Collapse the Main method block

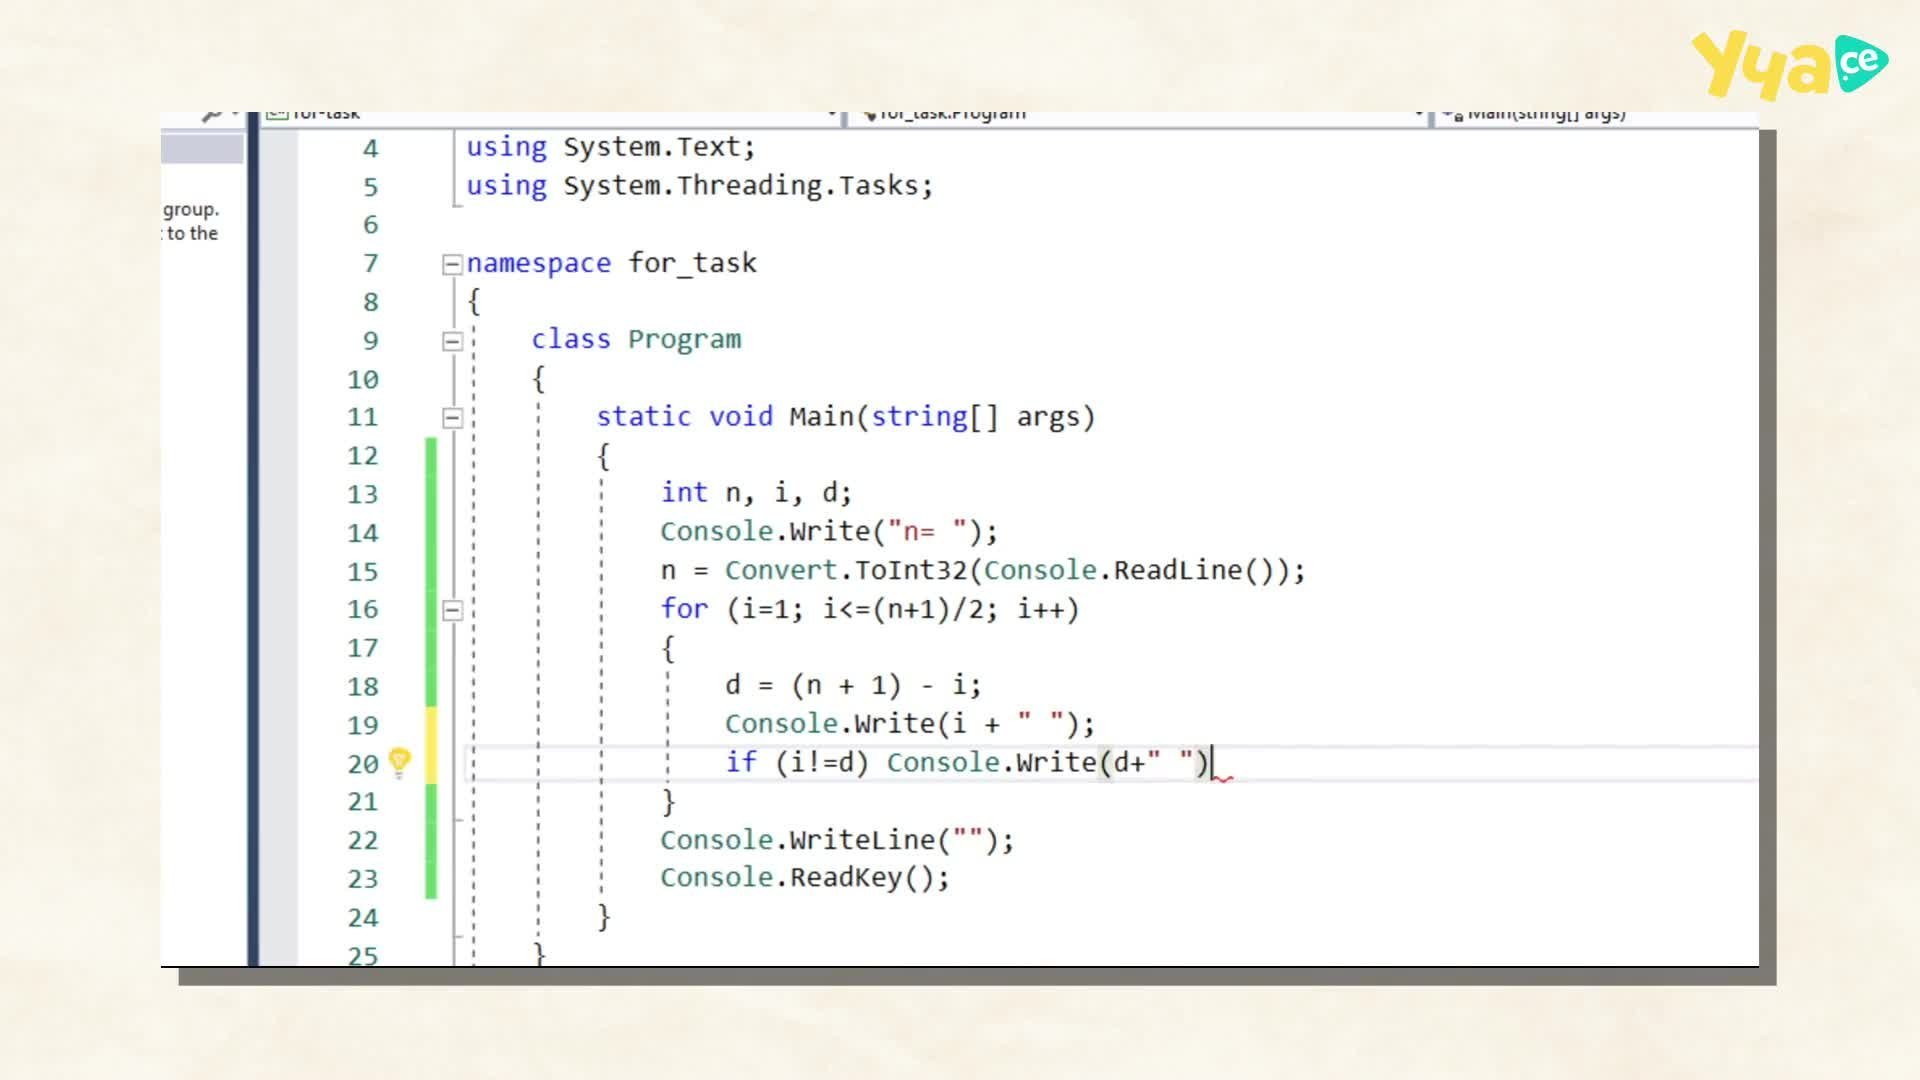(x=452, y=418)
